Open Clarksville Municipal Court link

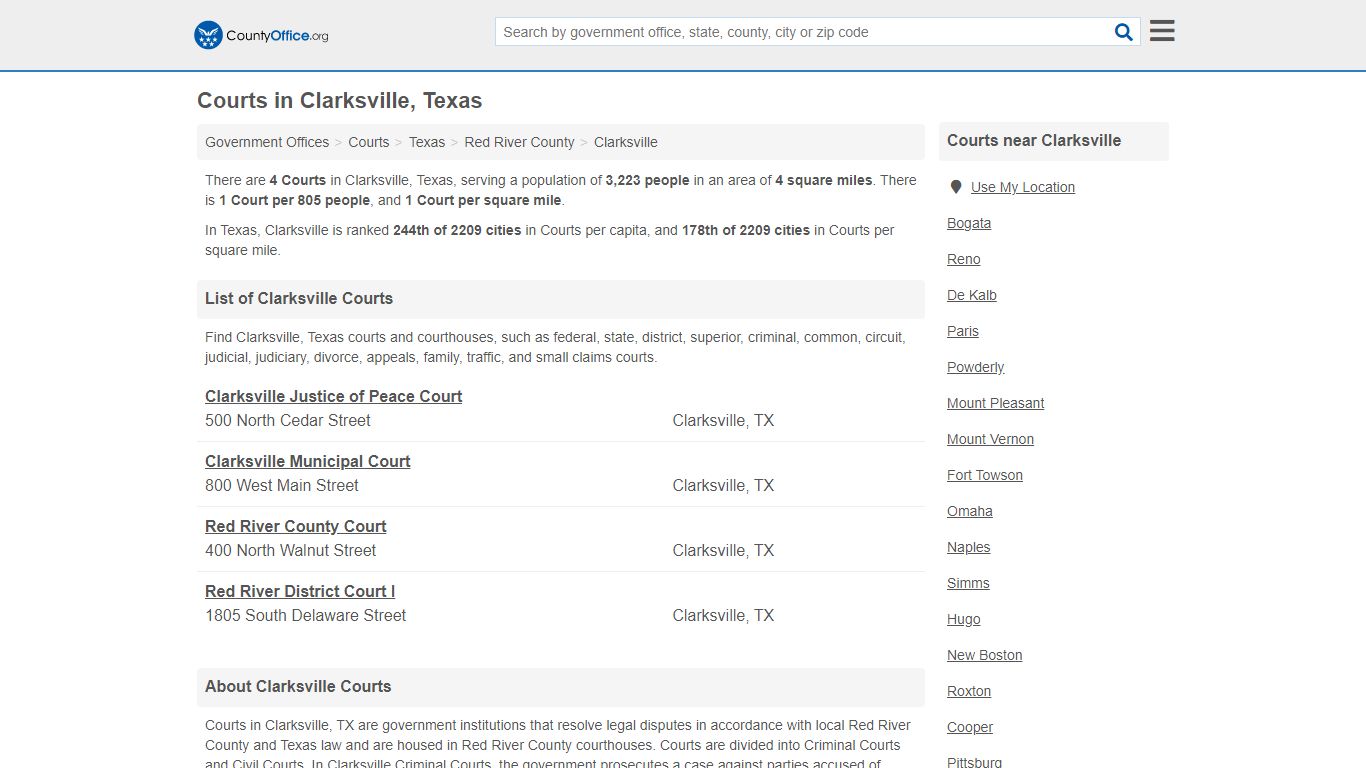pos(308,461)
